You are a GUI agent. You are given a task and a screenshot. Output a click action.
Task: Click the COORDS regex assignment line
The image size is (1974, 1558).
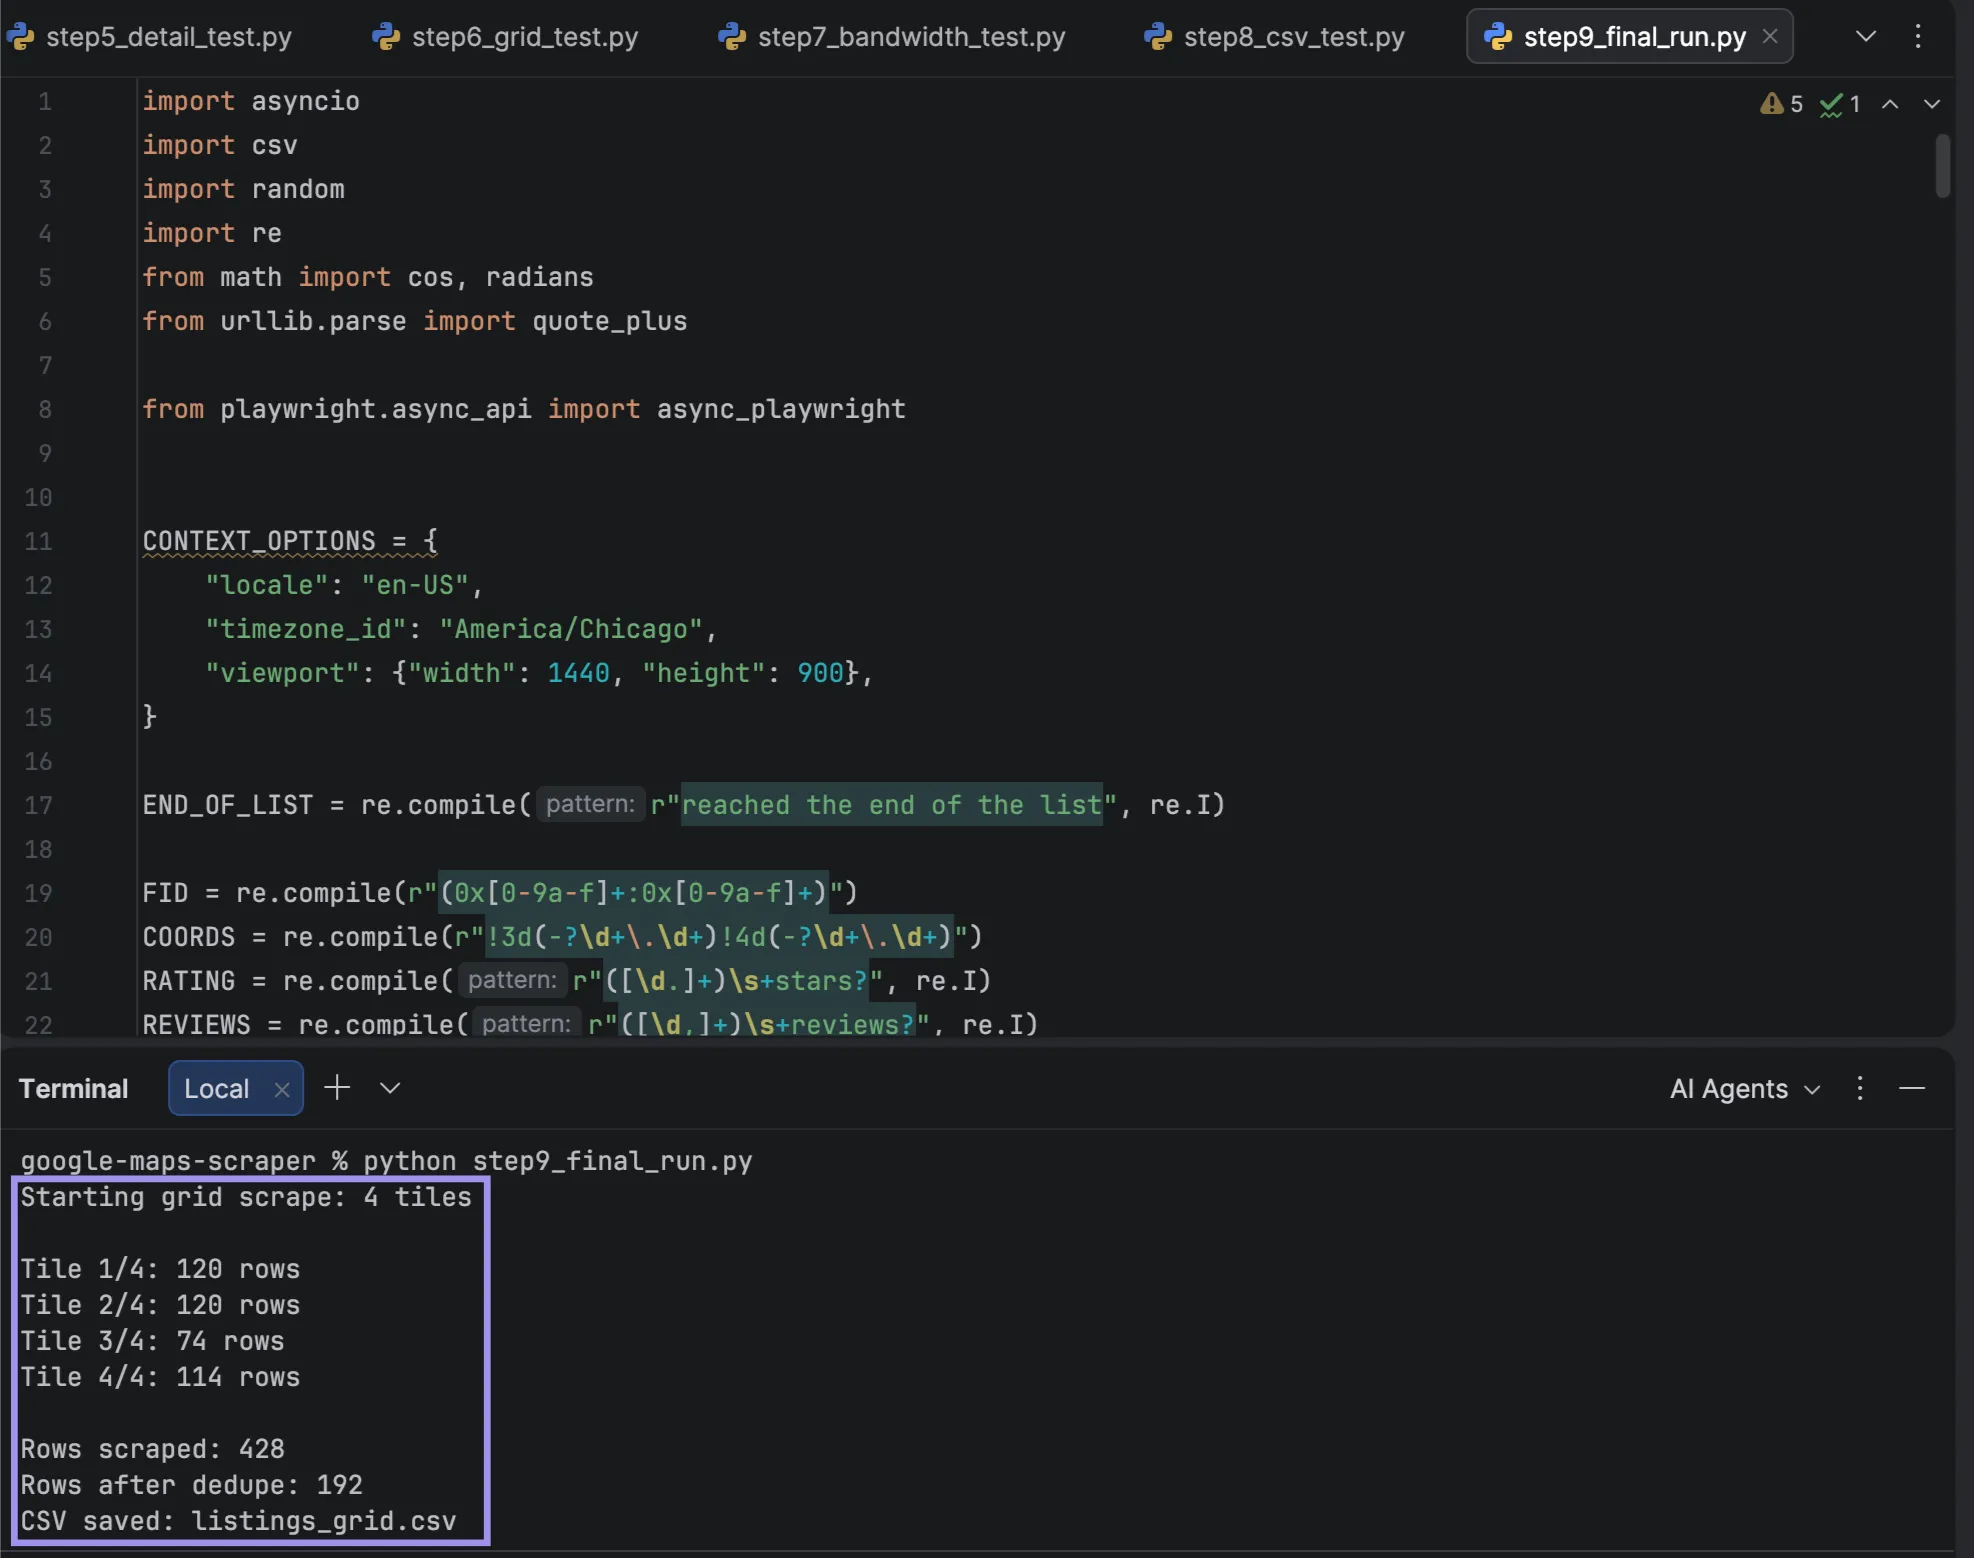562,937
